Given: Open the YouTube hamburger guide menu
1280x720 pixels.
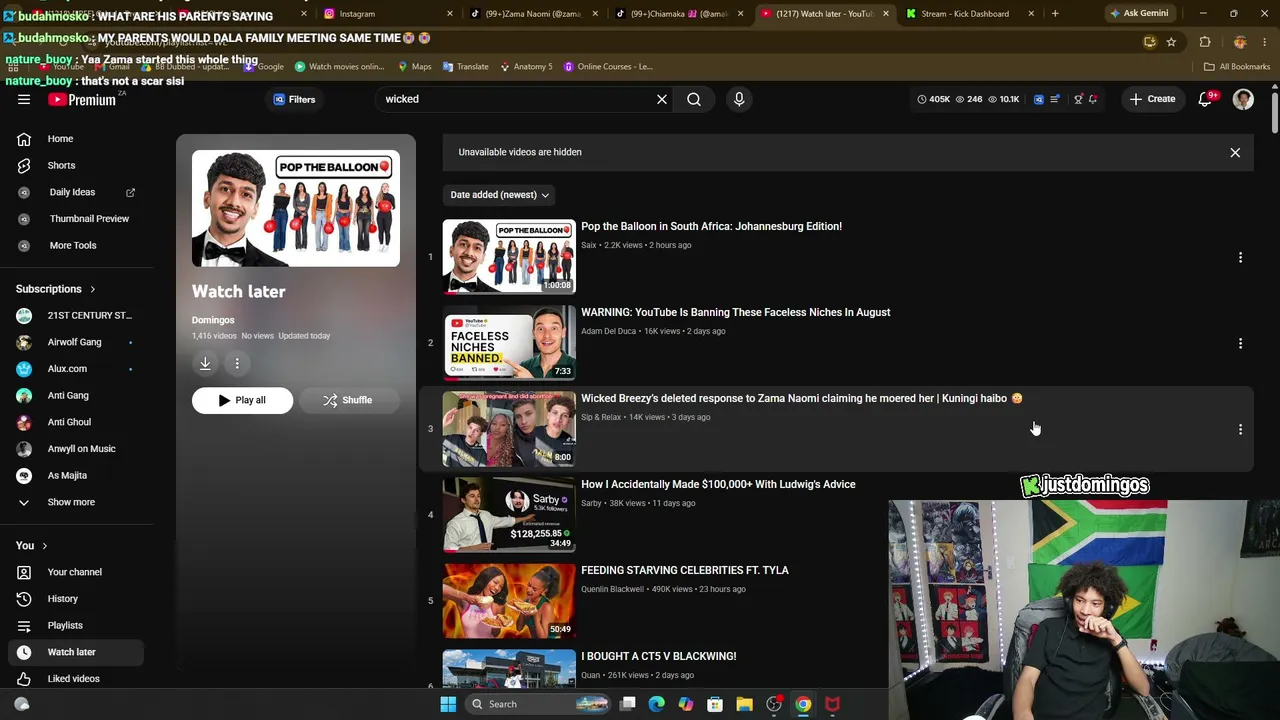Looking at the screenshot, I should 24,99.
